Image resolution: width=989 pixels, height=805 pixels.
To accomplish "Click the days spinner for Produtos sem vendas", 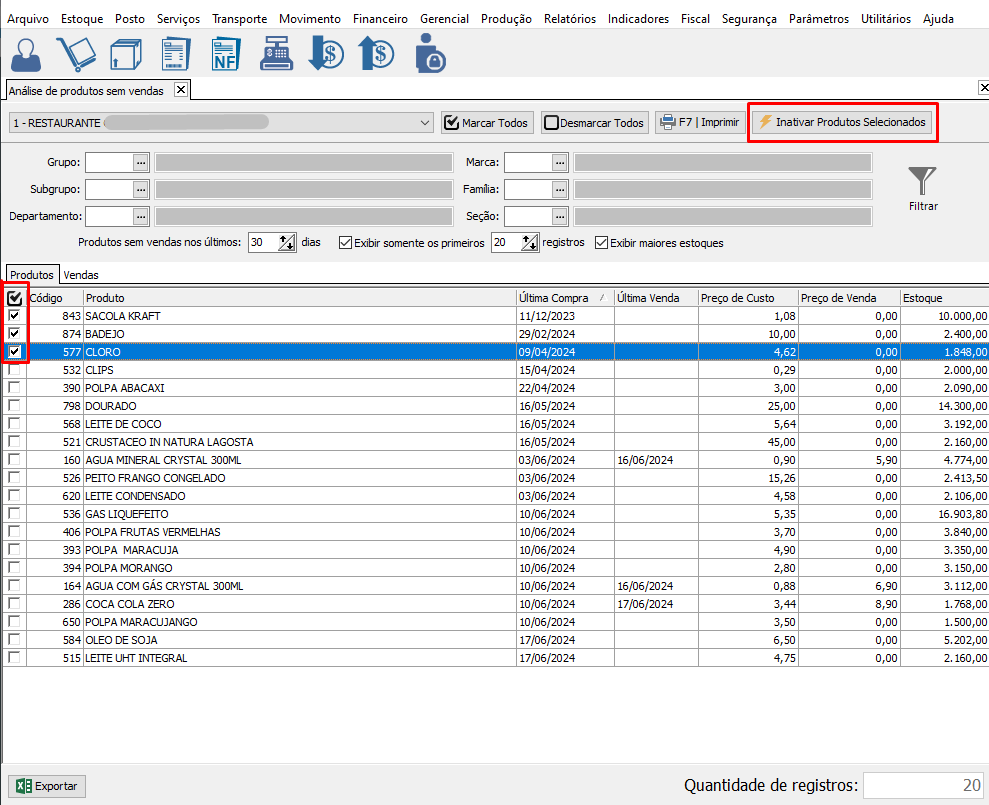I will pos(287,243).
